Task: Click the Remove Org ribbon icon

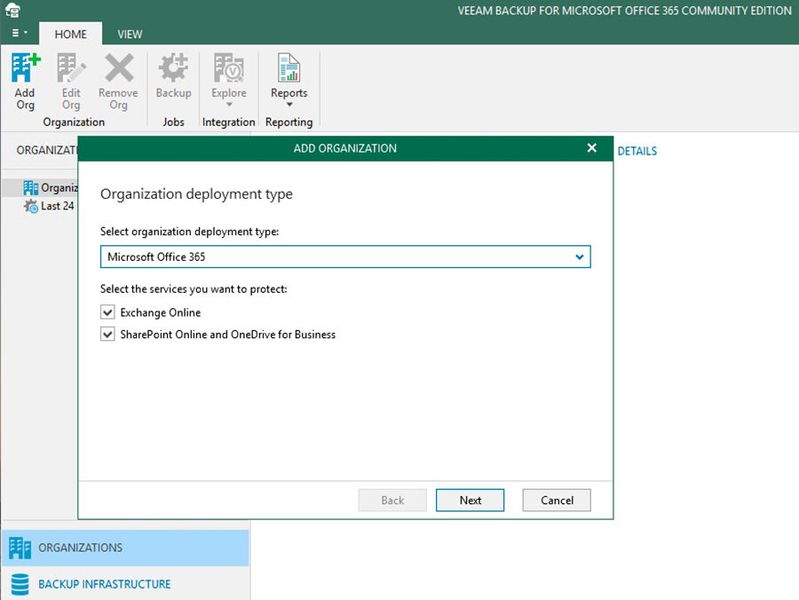Action: 118,68
